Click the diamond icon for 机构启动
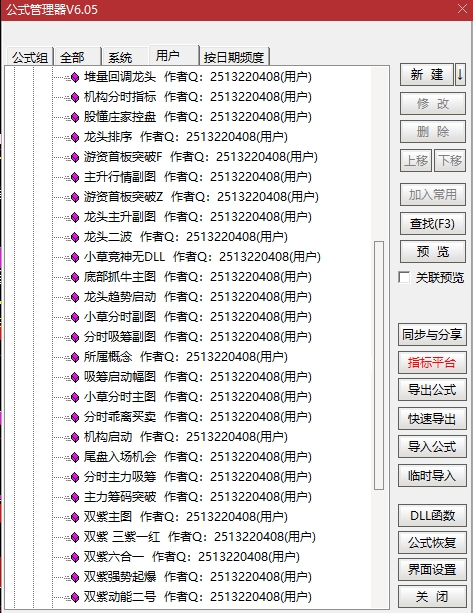Image resolution: width=473 pixels, height=613 pixels. (x=75, y=437)
